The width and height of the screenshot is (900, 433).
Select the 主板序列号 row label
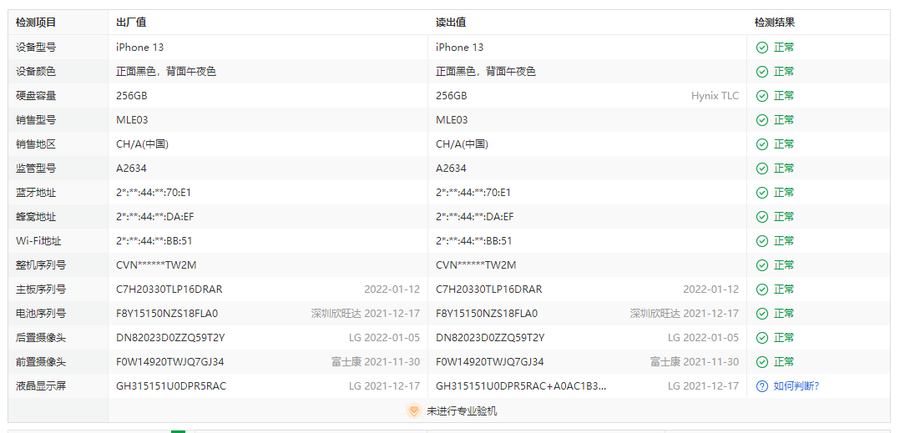[41, 289]
